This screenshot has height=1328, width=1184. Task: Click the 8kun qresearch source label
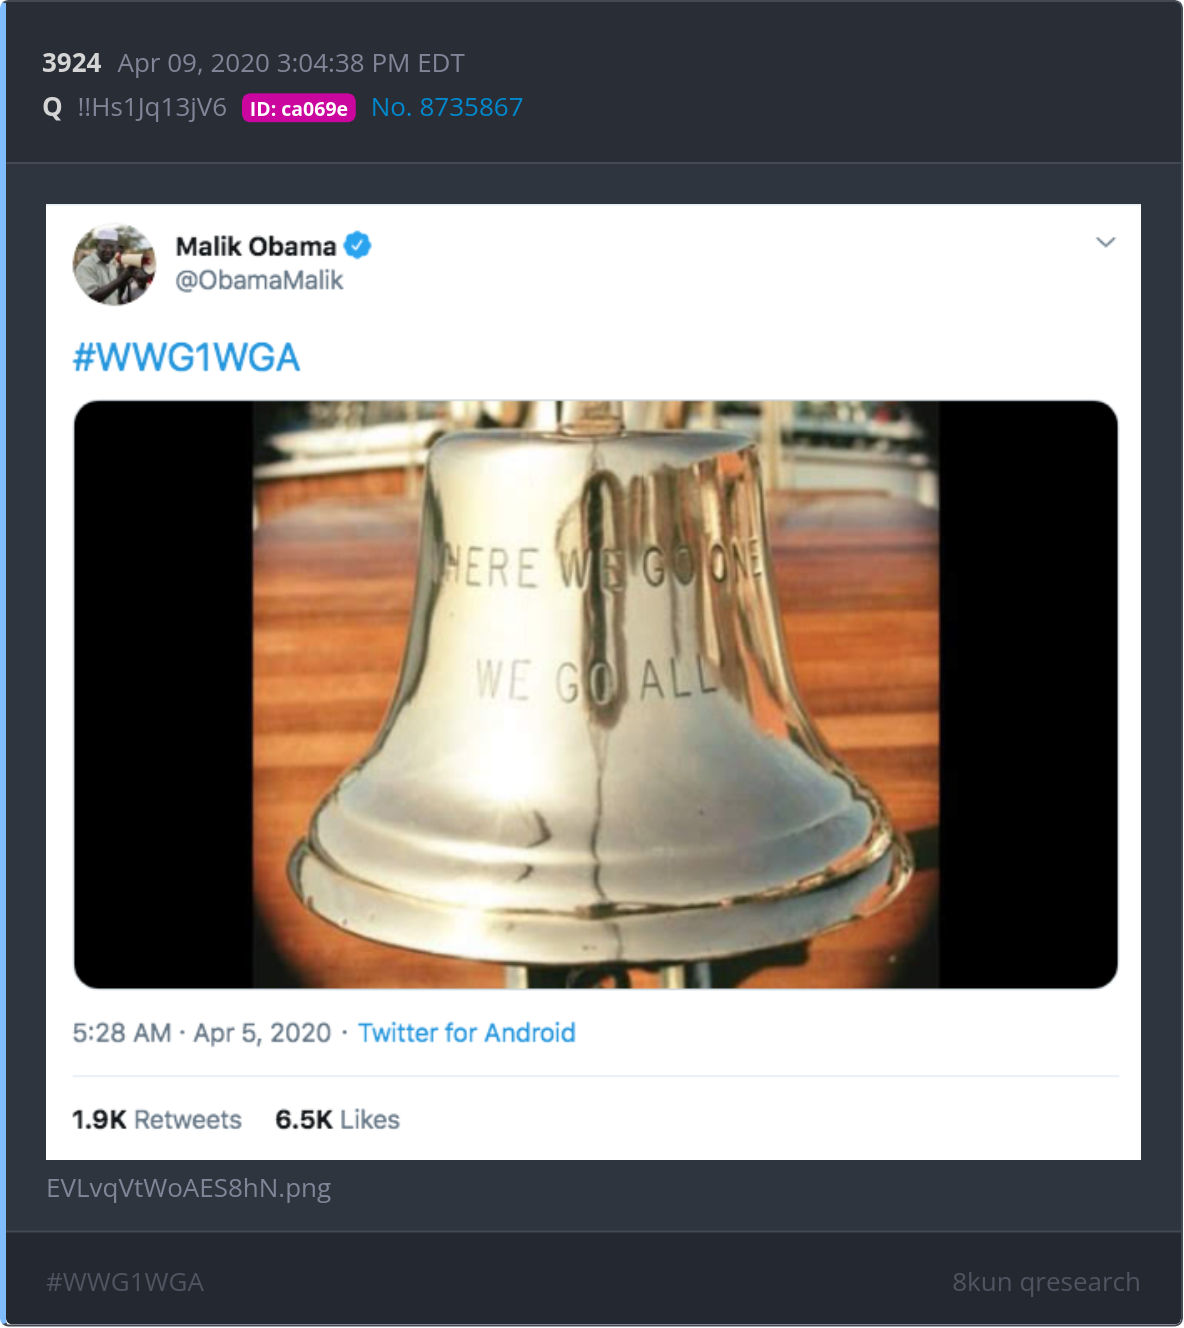point(1046,1282)
